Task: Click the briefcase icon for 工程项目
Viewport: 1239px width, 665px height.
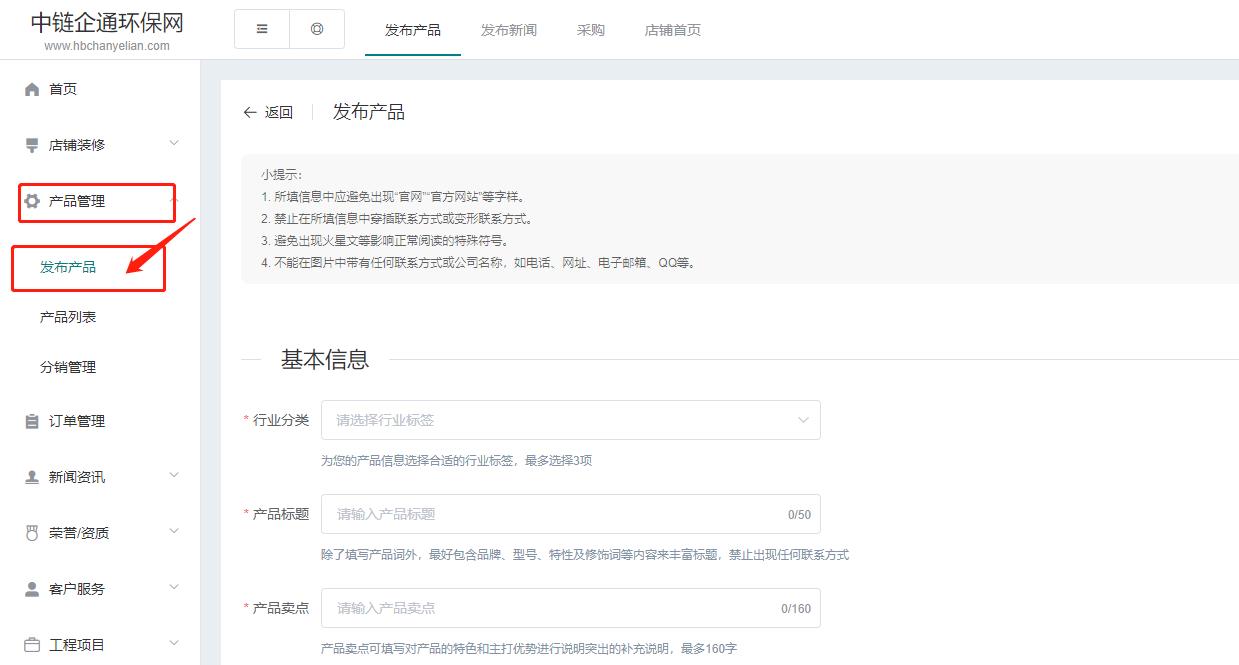Action: [x=32, y=645]
